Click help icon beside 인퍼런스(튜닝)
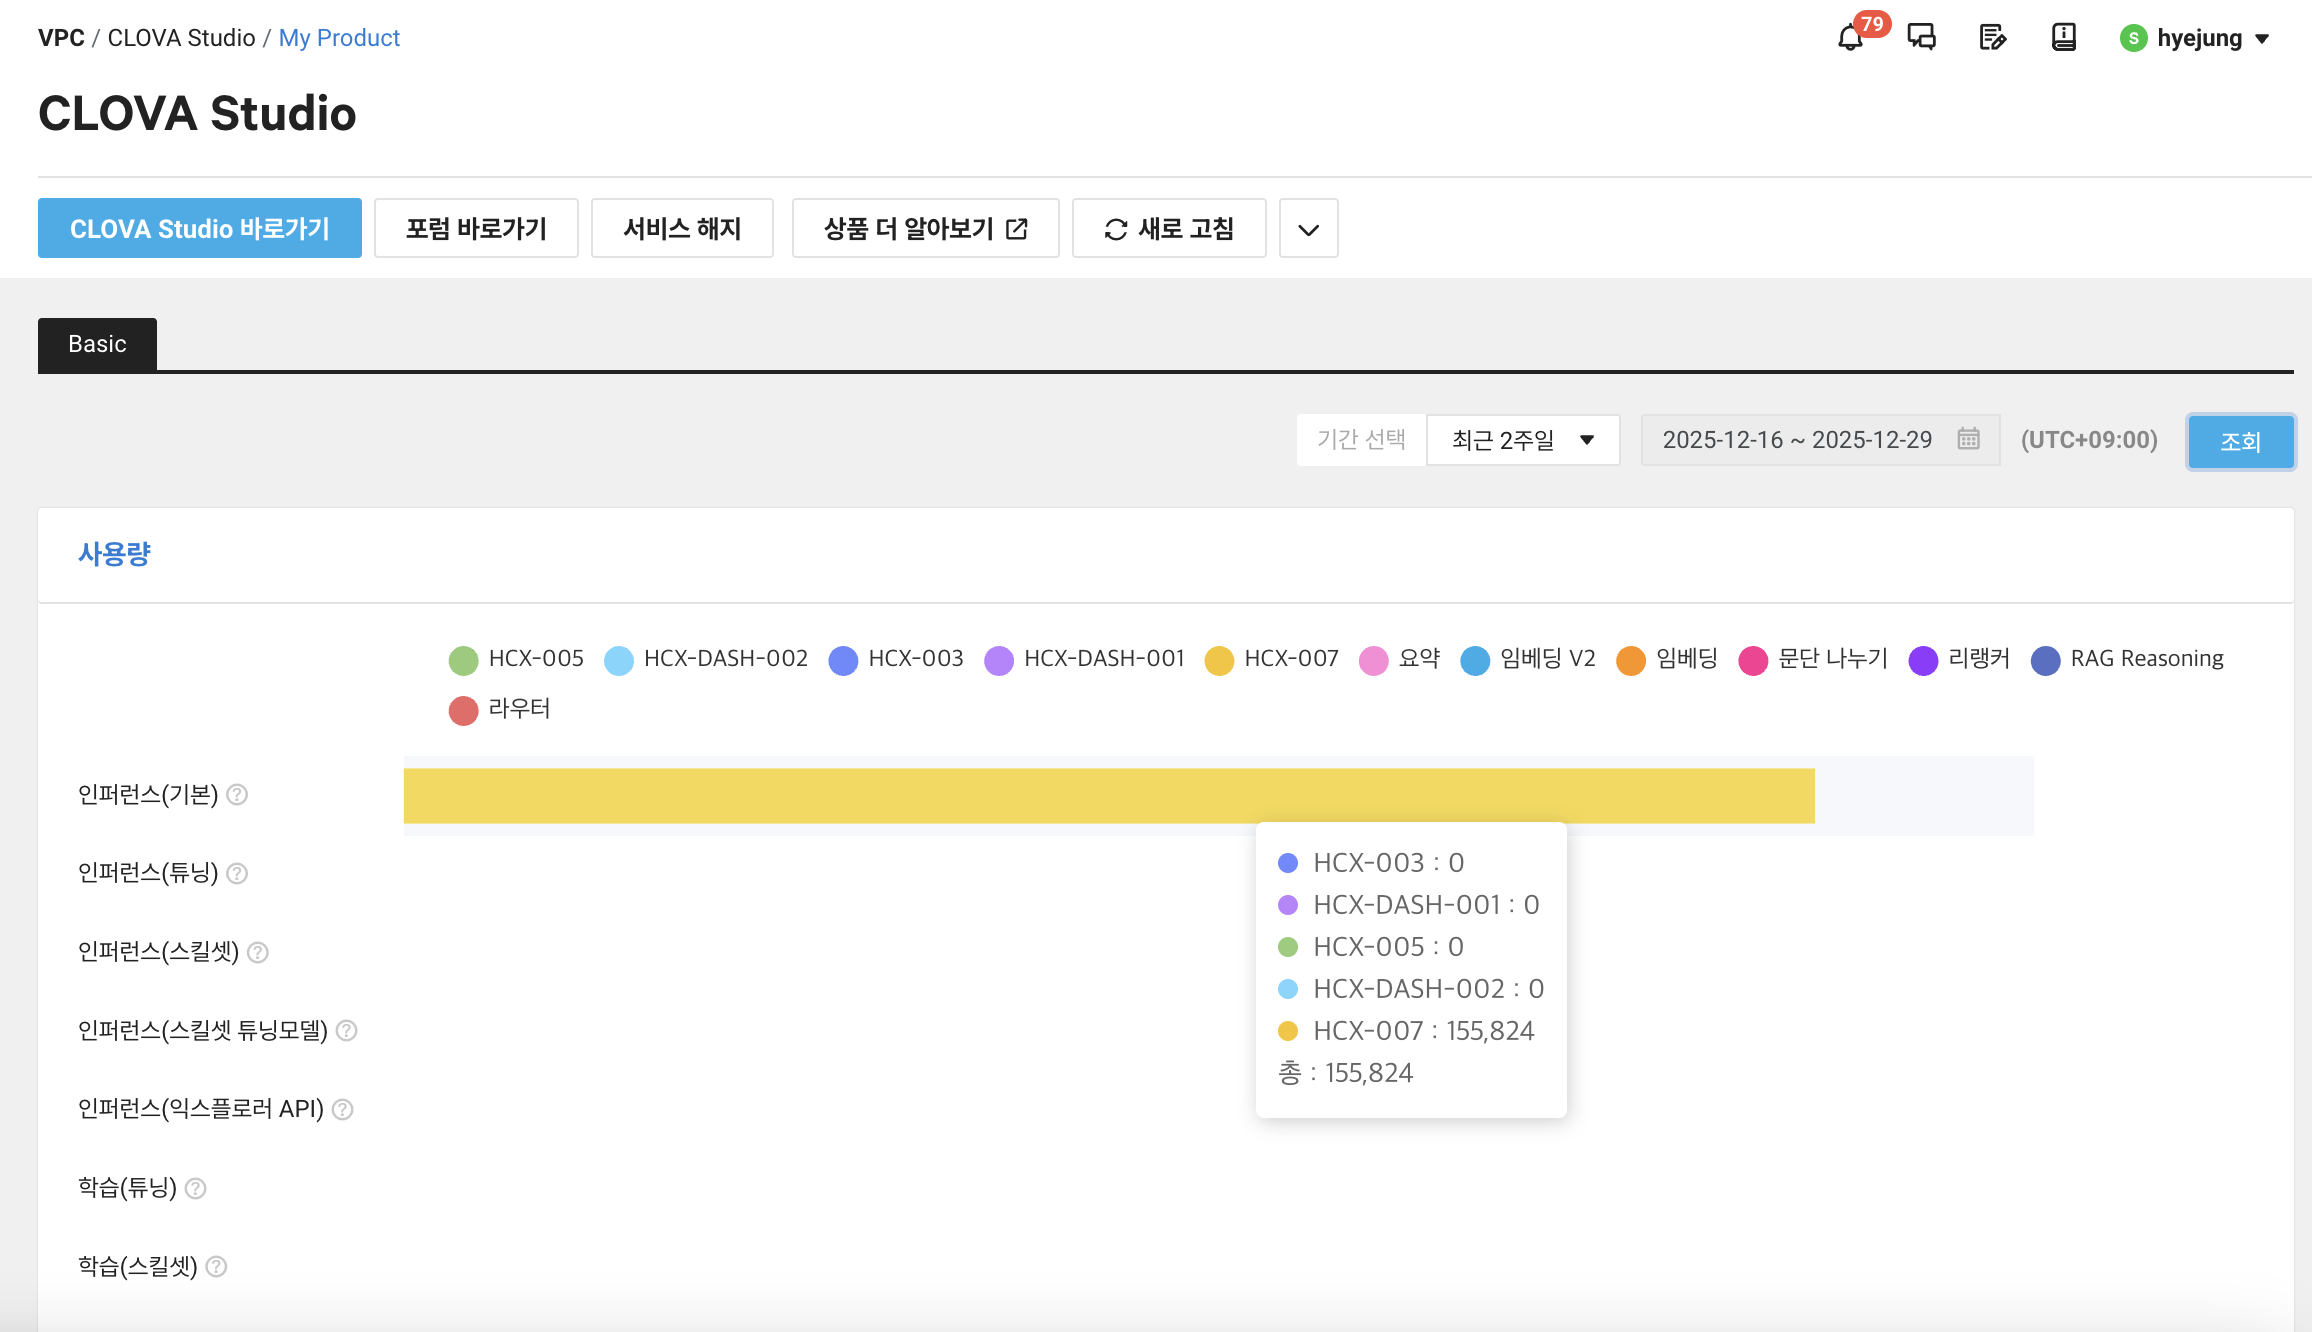The height and width of the screenshot is (1332, 2312). coord(237,874)
